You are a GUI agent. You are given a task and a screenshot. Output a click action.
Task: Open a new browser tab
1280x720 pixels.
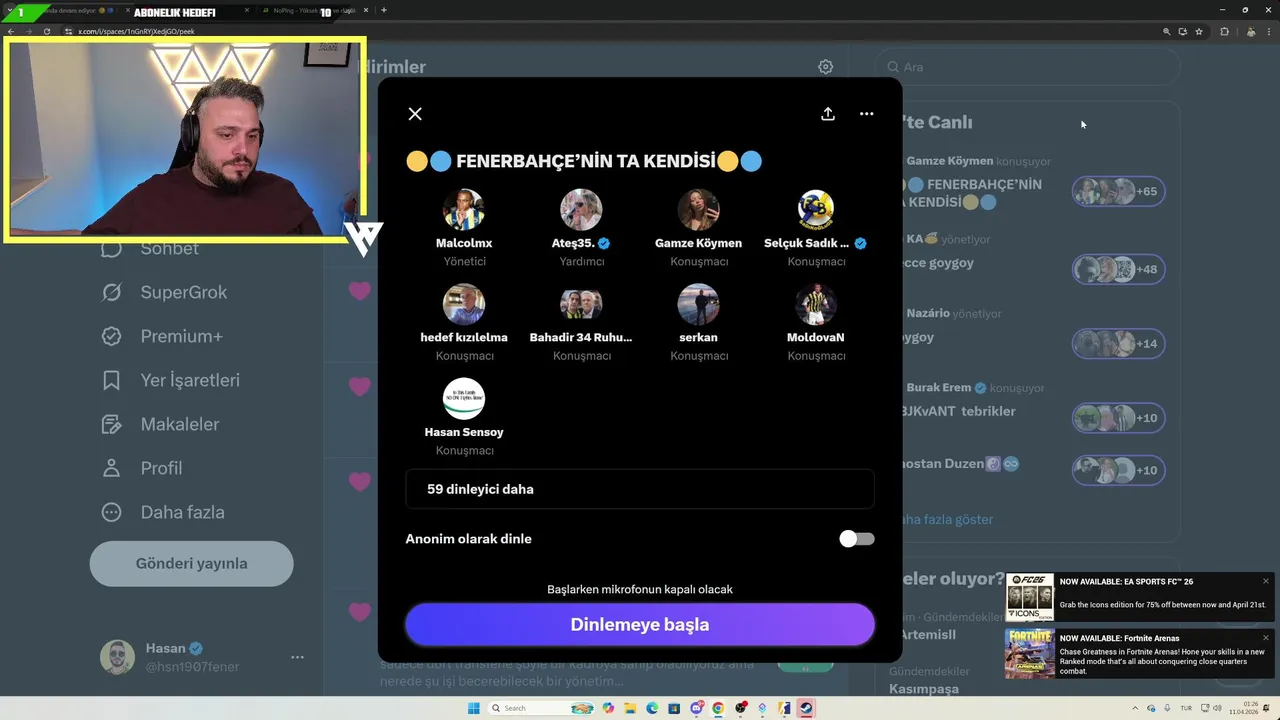point(384,11)
